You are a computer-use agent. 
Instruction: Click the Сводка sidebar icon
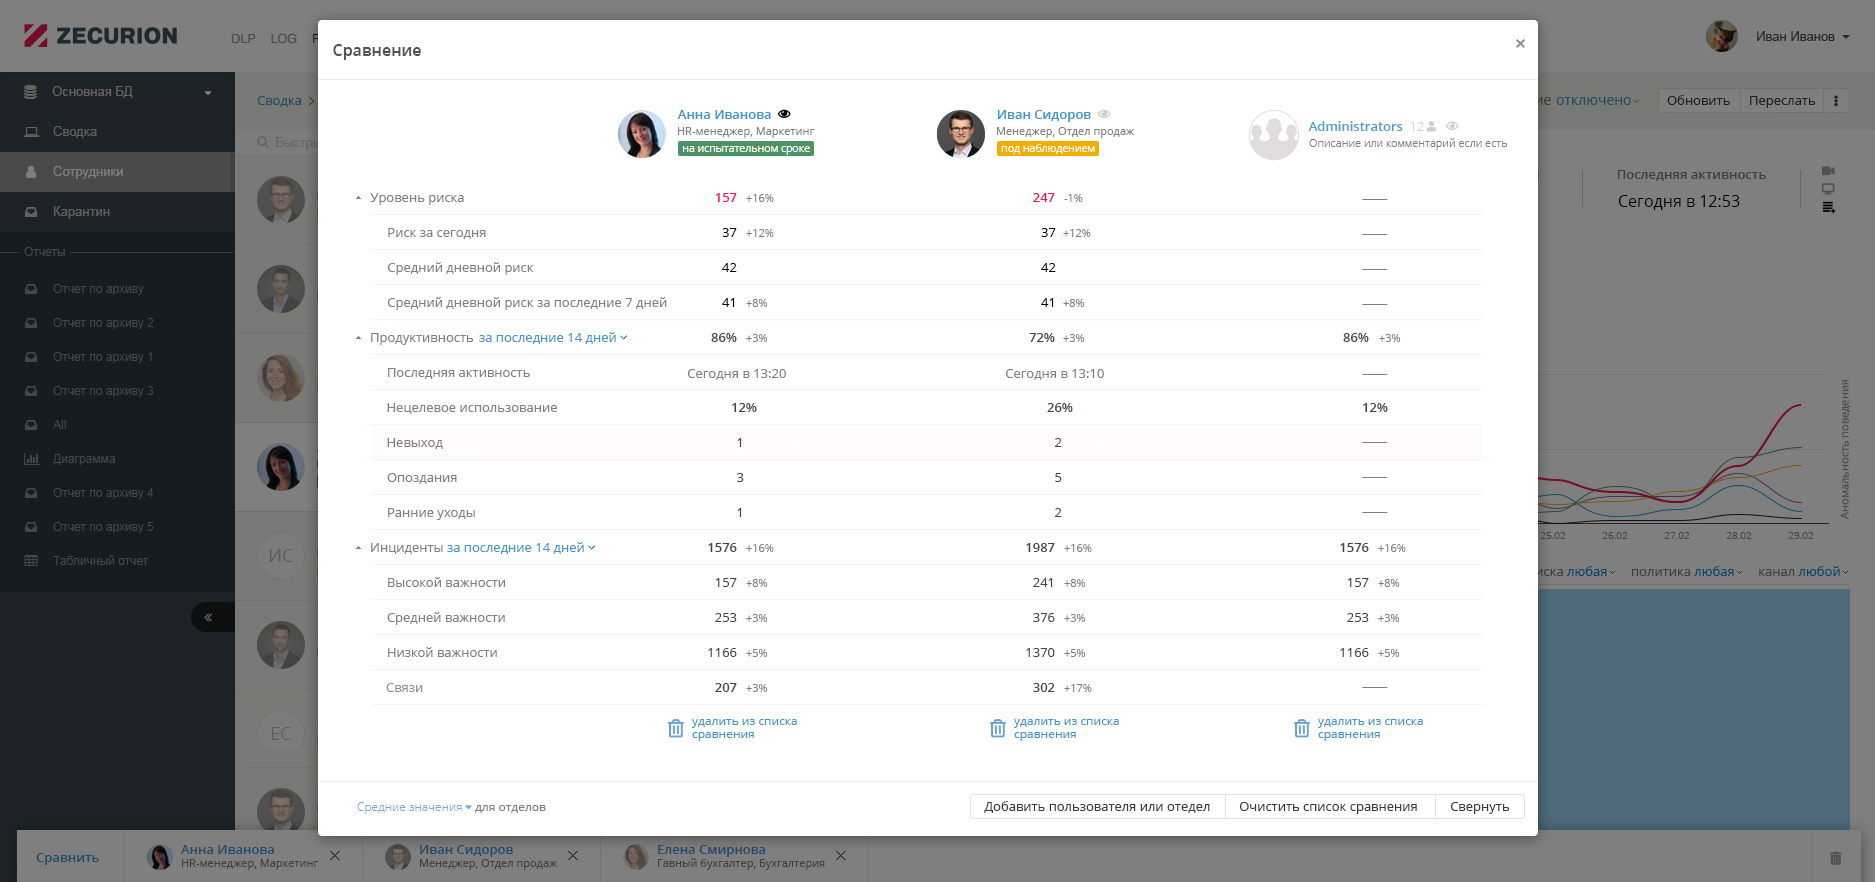tap(32, 132)
